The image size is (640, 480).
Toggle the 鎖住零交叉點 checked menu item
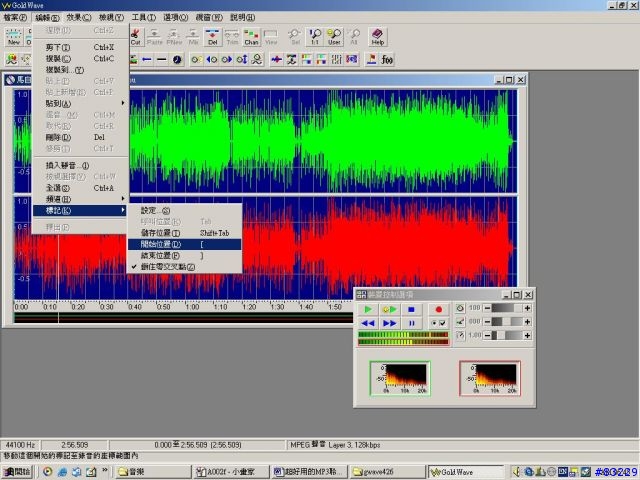[184, 267]
